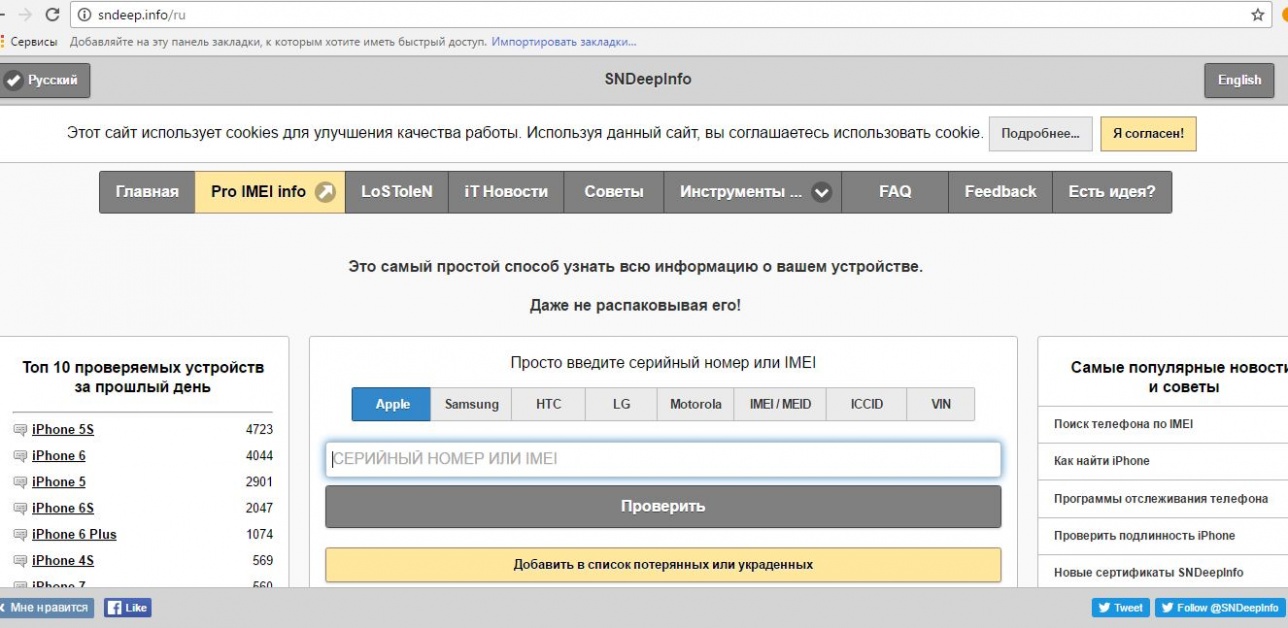Image resolution: width=1288 pixels, height=628 pixels.
Task: Go to the LoSToleN section
Action: (395, 191)
